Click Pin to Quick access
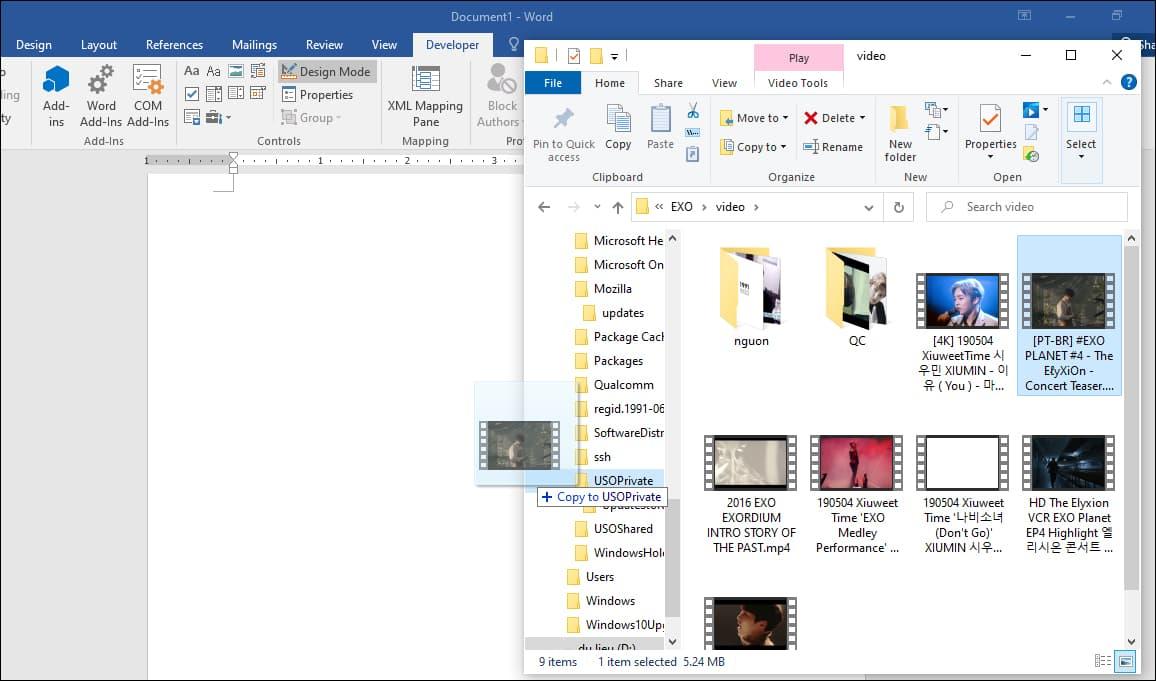Screen dimensions: 1156x681 click(563, 132)
